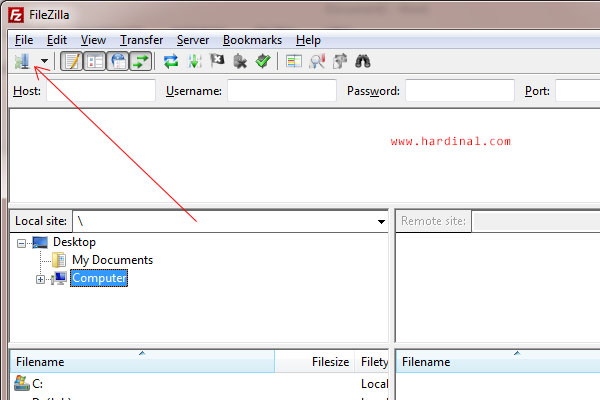600x400 pixels.
Task: Select Computer in local tree
Action: click(x=99, y=278)
